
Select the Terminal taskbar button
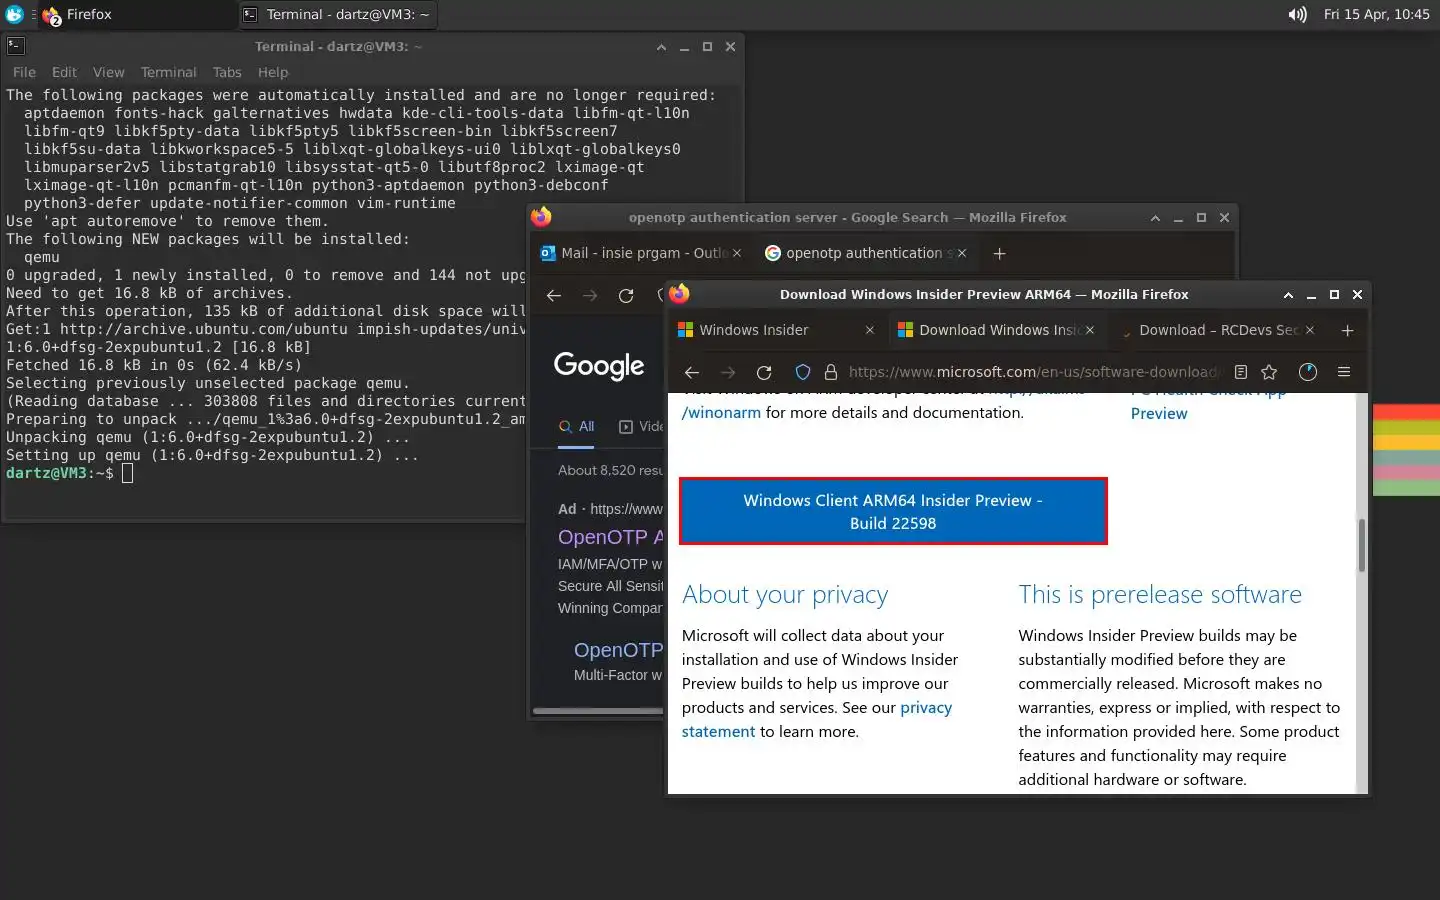[338, 14]
